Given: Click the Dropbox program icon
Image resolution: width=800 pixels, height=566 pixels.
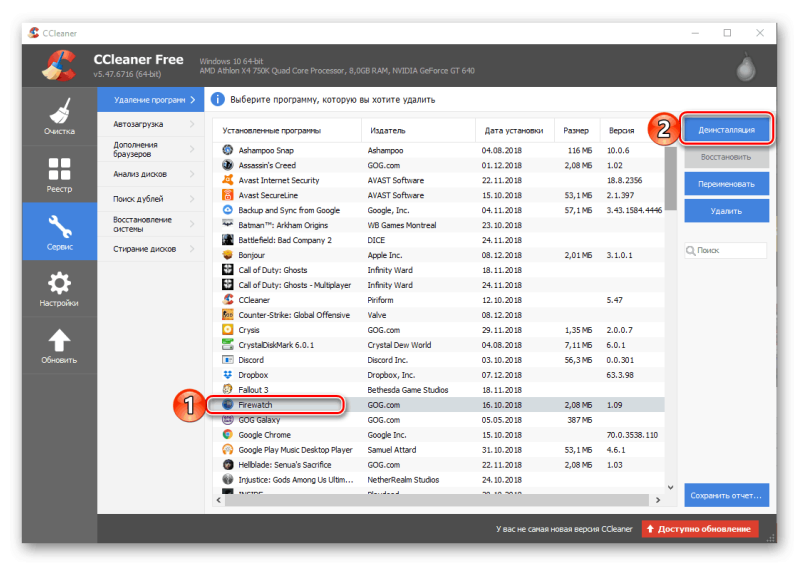Looking at the screenshot, I should (x=228, y=375).
